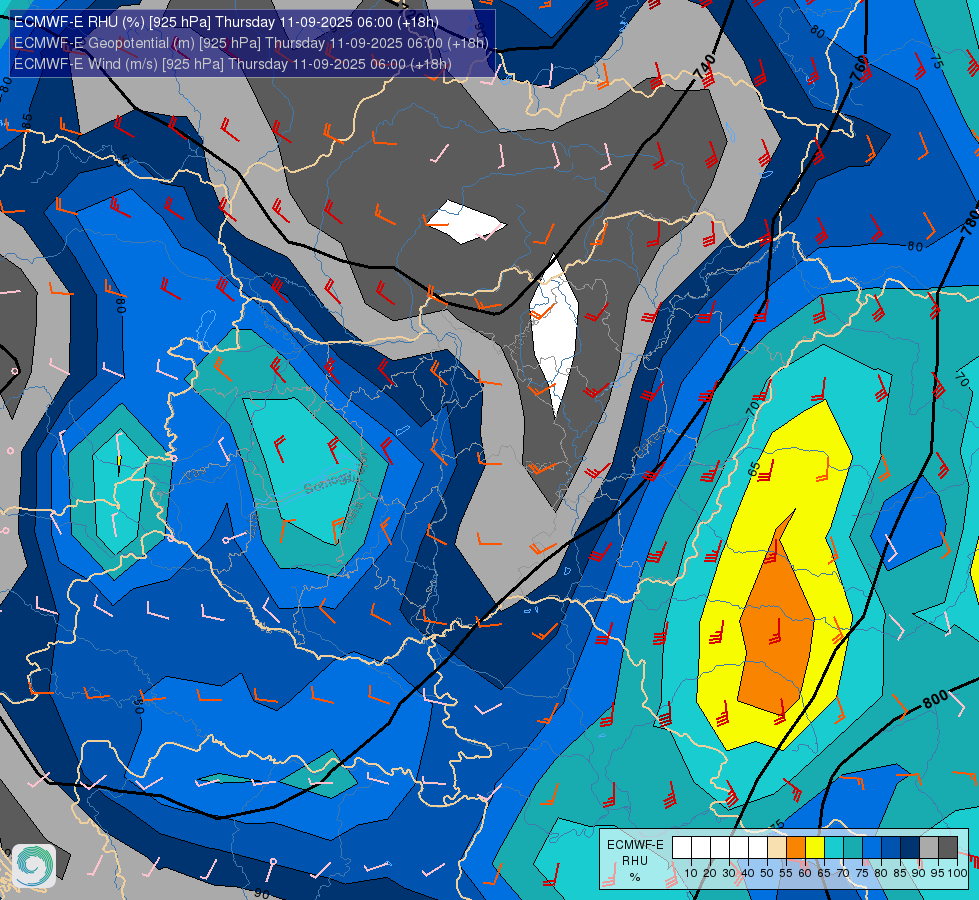This screenshot has width=979, height=900.
Task: Click the teal 70–75 legend swatch
Action: [853, 848]
